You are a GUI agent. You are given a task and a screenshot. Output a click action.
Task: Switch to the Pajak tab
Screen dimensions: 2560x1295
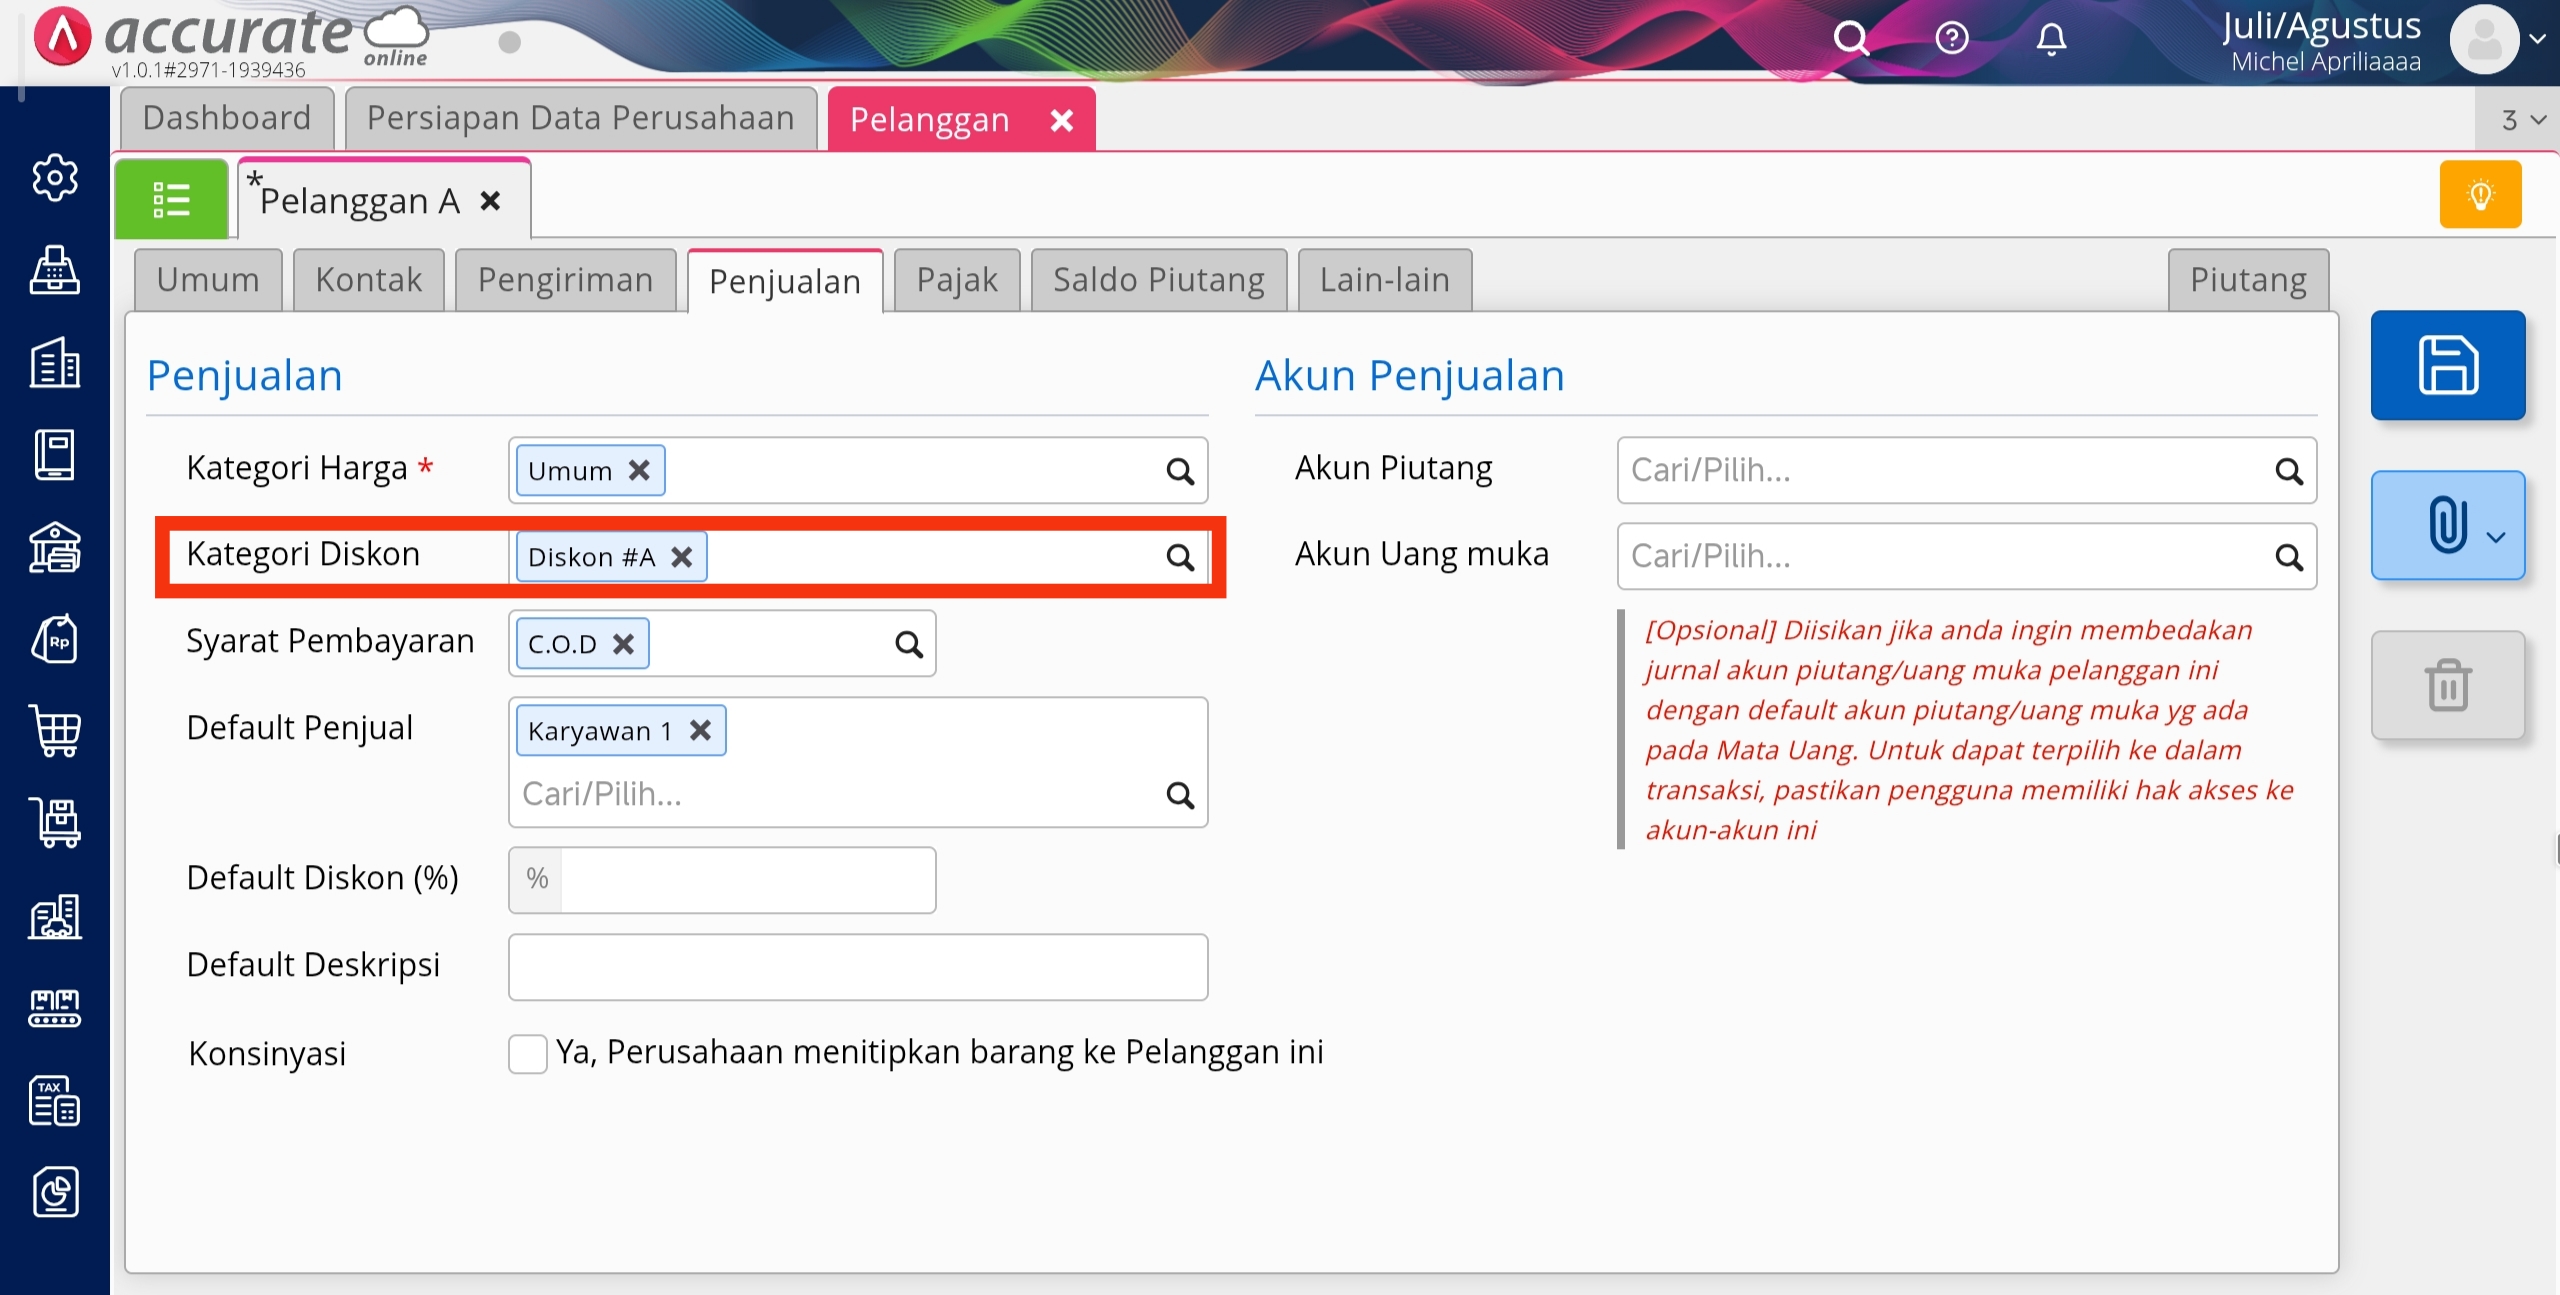[957, 280]
